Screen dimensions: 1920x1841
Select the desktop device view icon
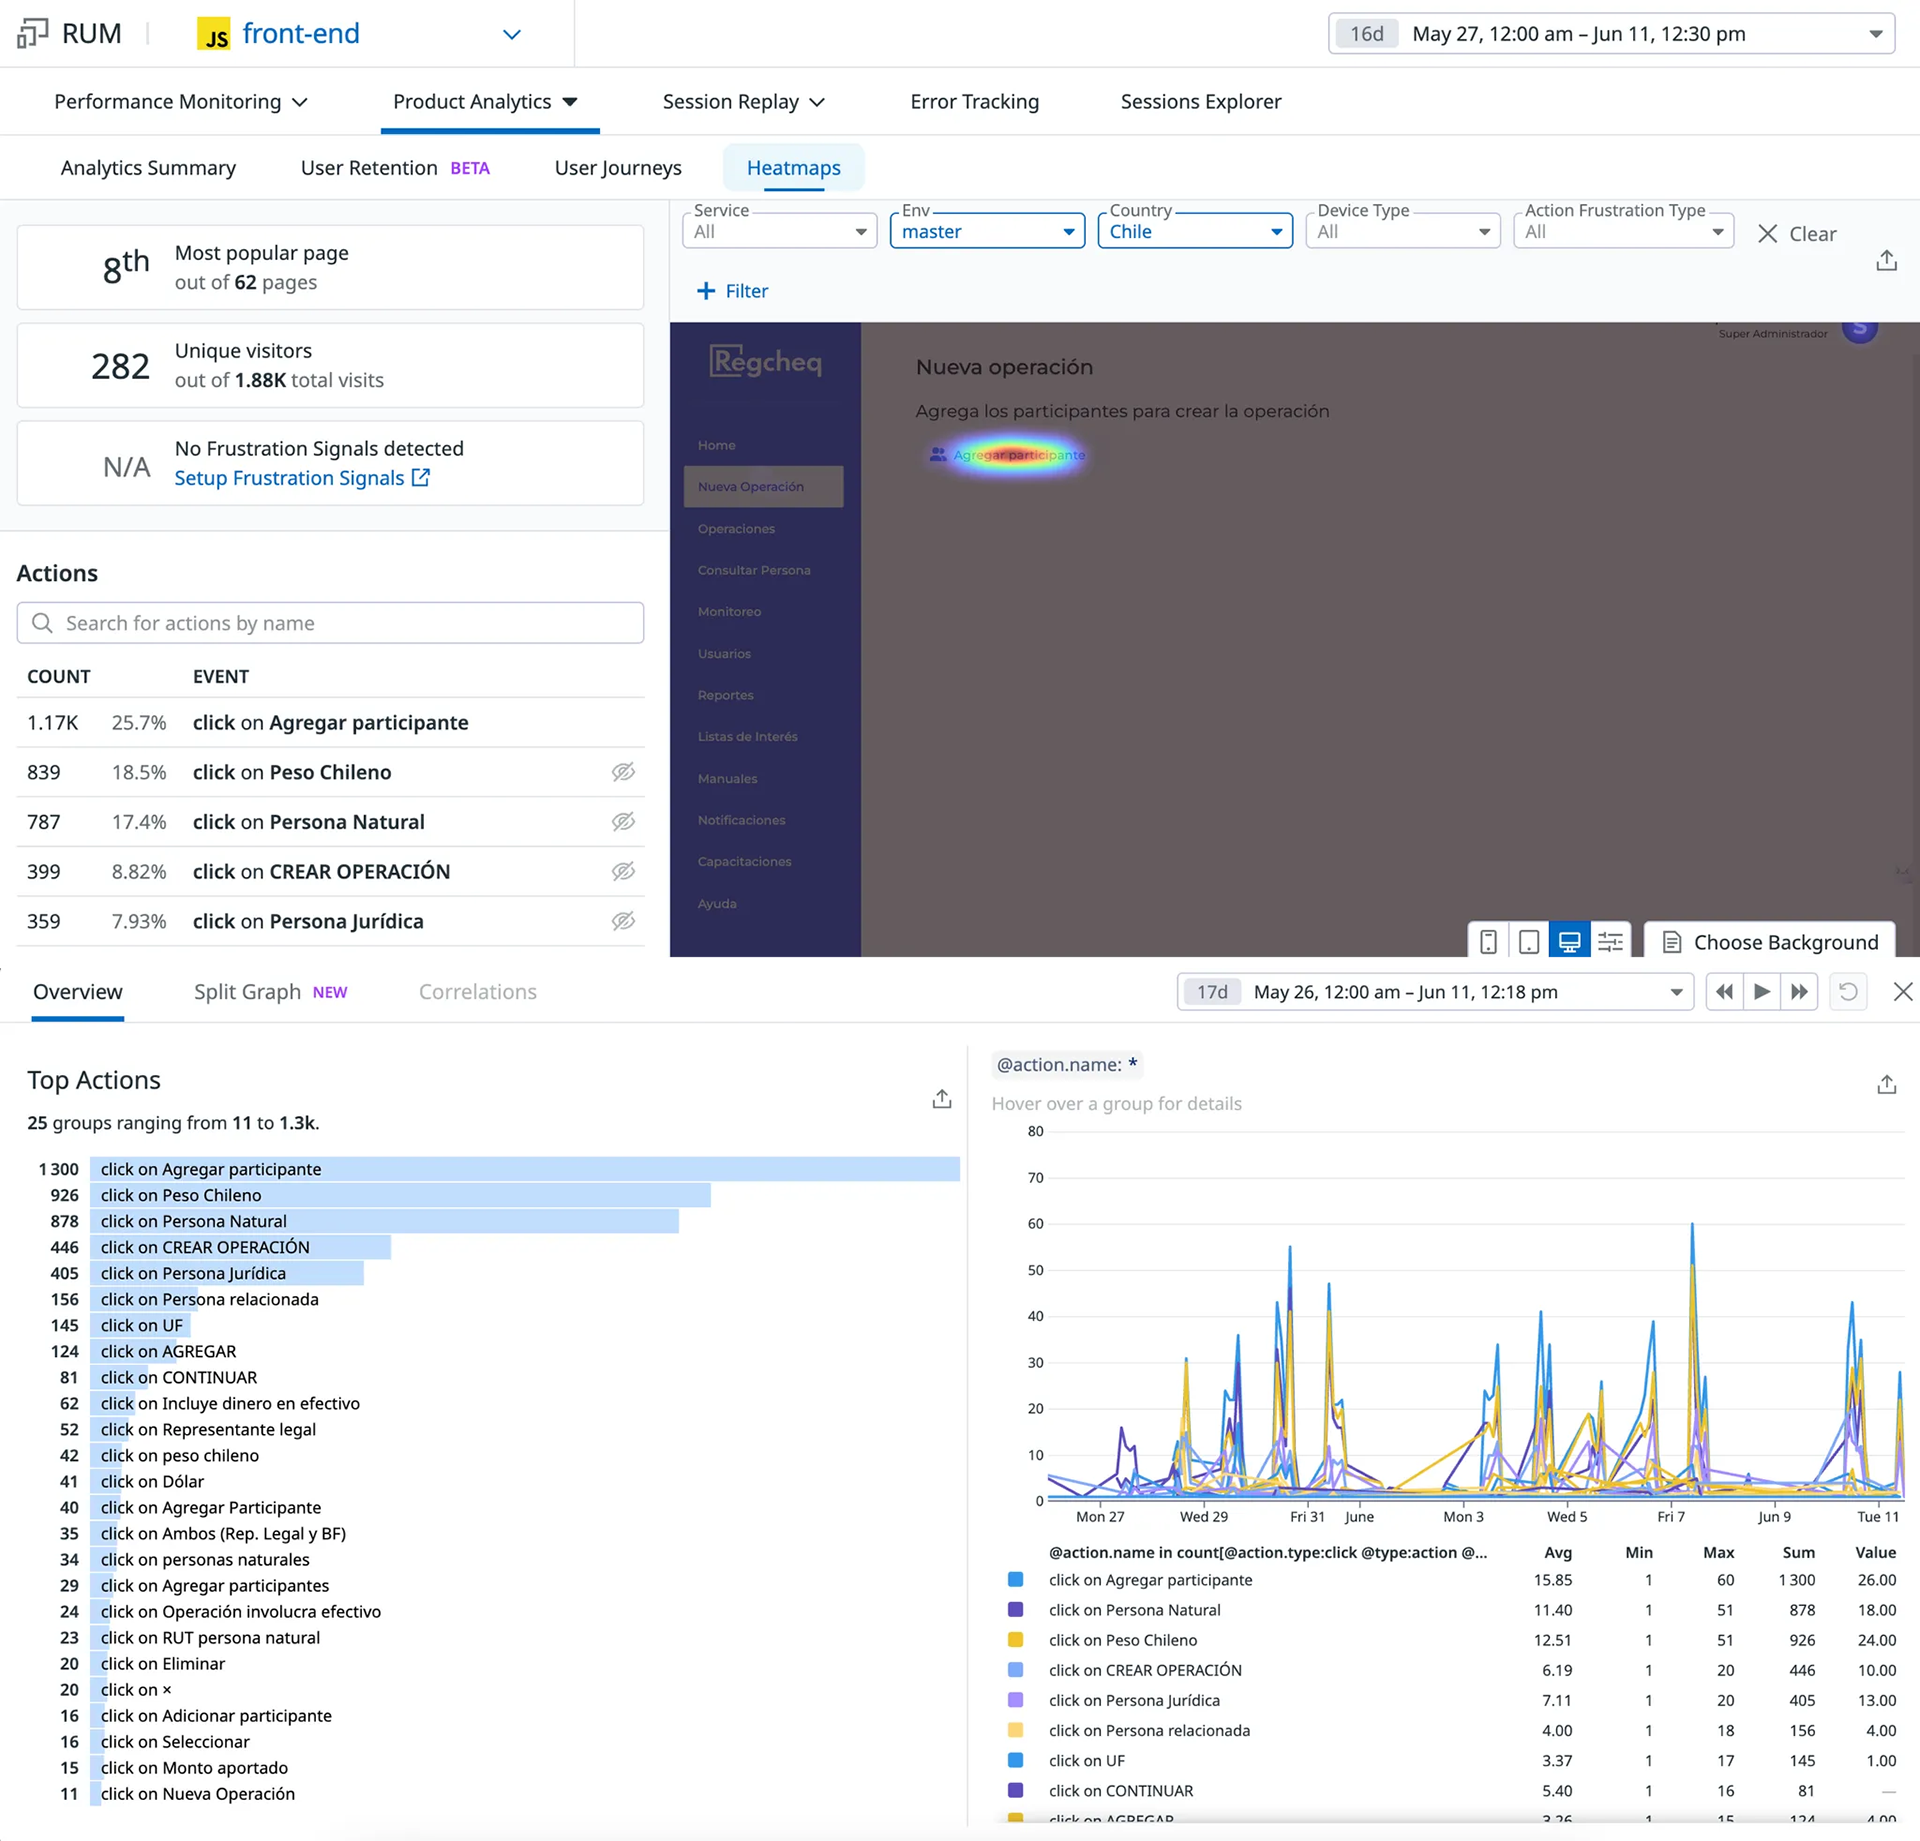point(1569,941)
